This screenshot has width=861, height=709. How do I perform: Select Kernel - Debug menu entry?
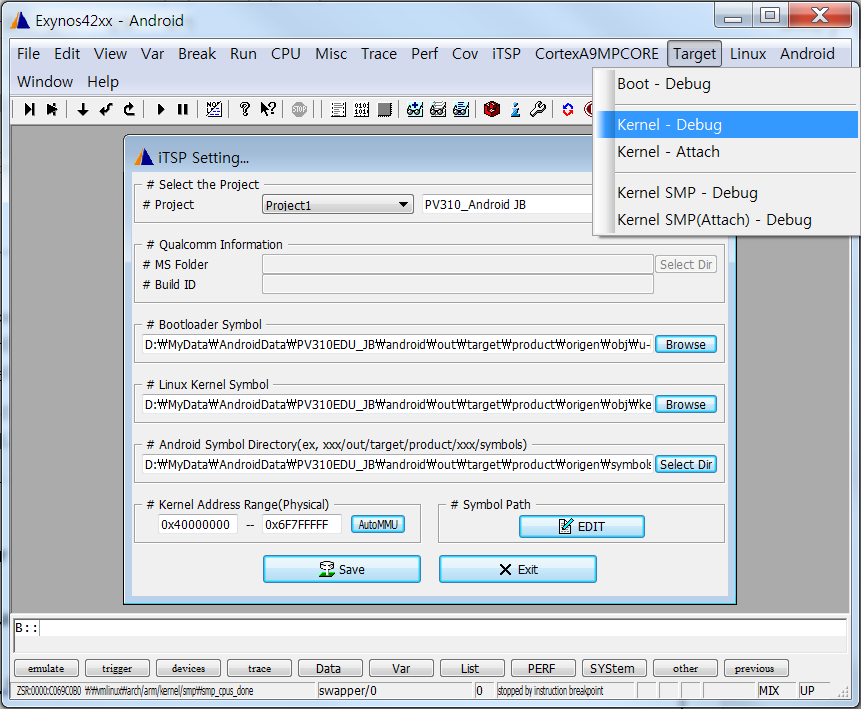point(669,125)
